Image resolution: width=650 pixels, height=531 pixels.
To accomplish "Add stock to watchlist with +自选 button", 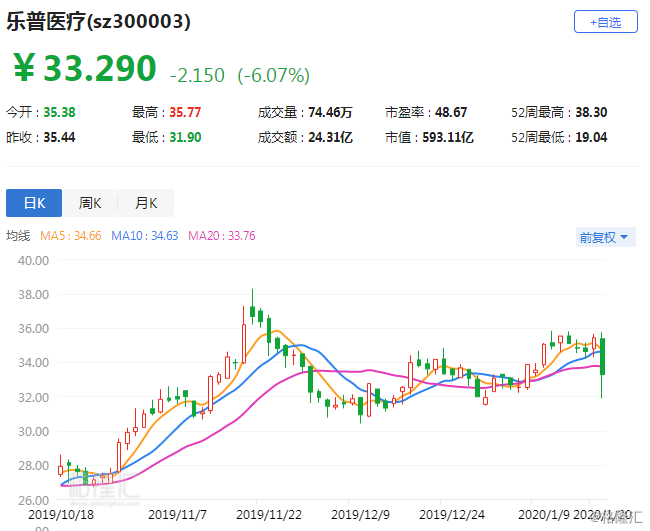I will 606,22.
